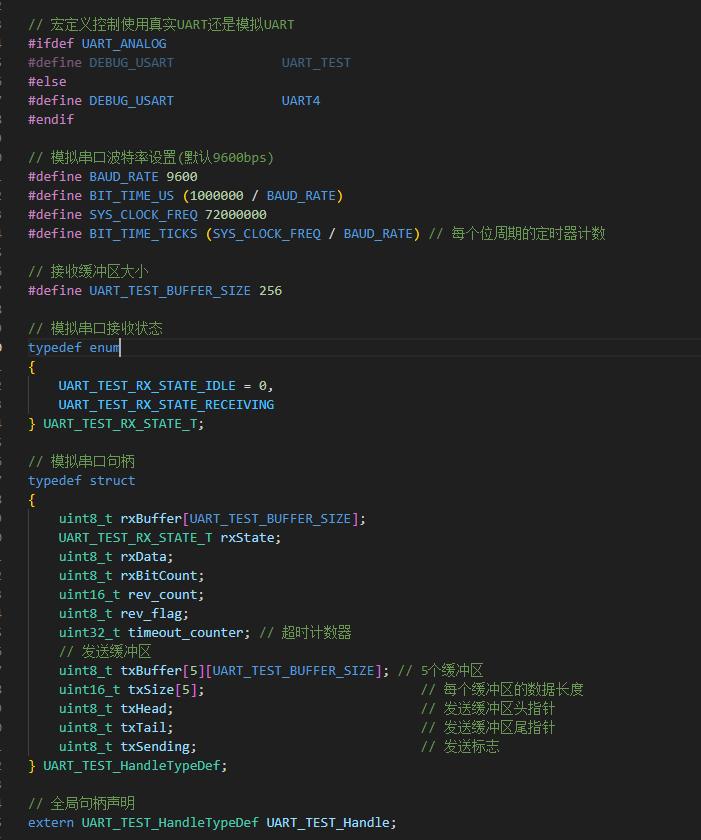
Task: Click the txTail field name
Action: 143,728
